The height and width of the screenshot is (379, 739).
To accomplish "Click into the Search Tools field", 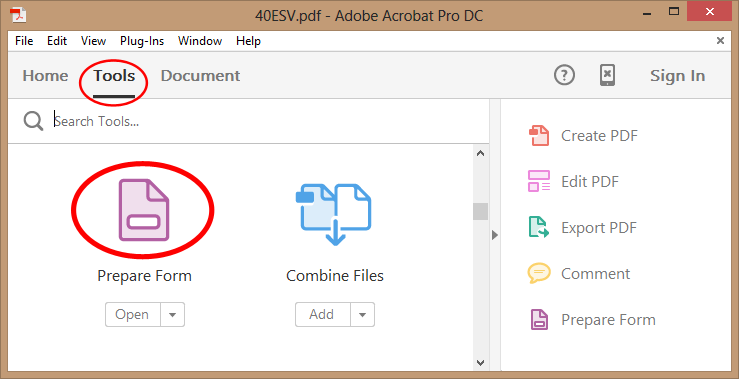I will pos(262,121).
